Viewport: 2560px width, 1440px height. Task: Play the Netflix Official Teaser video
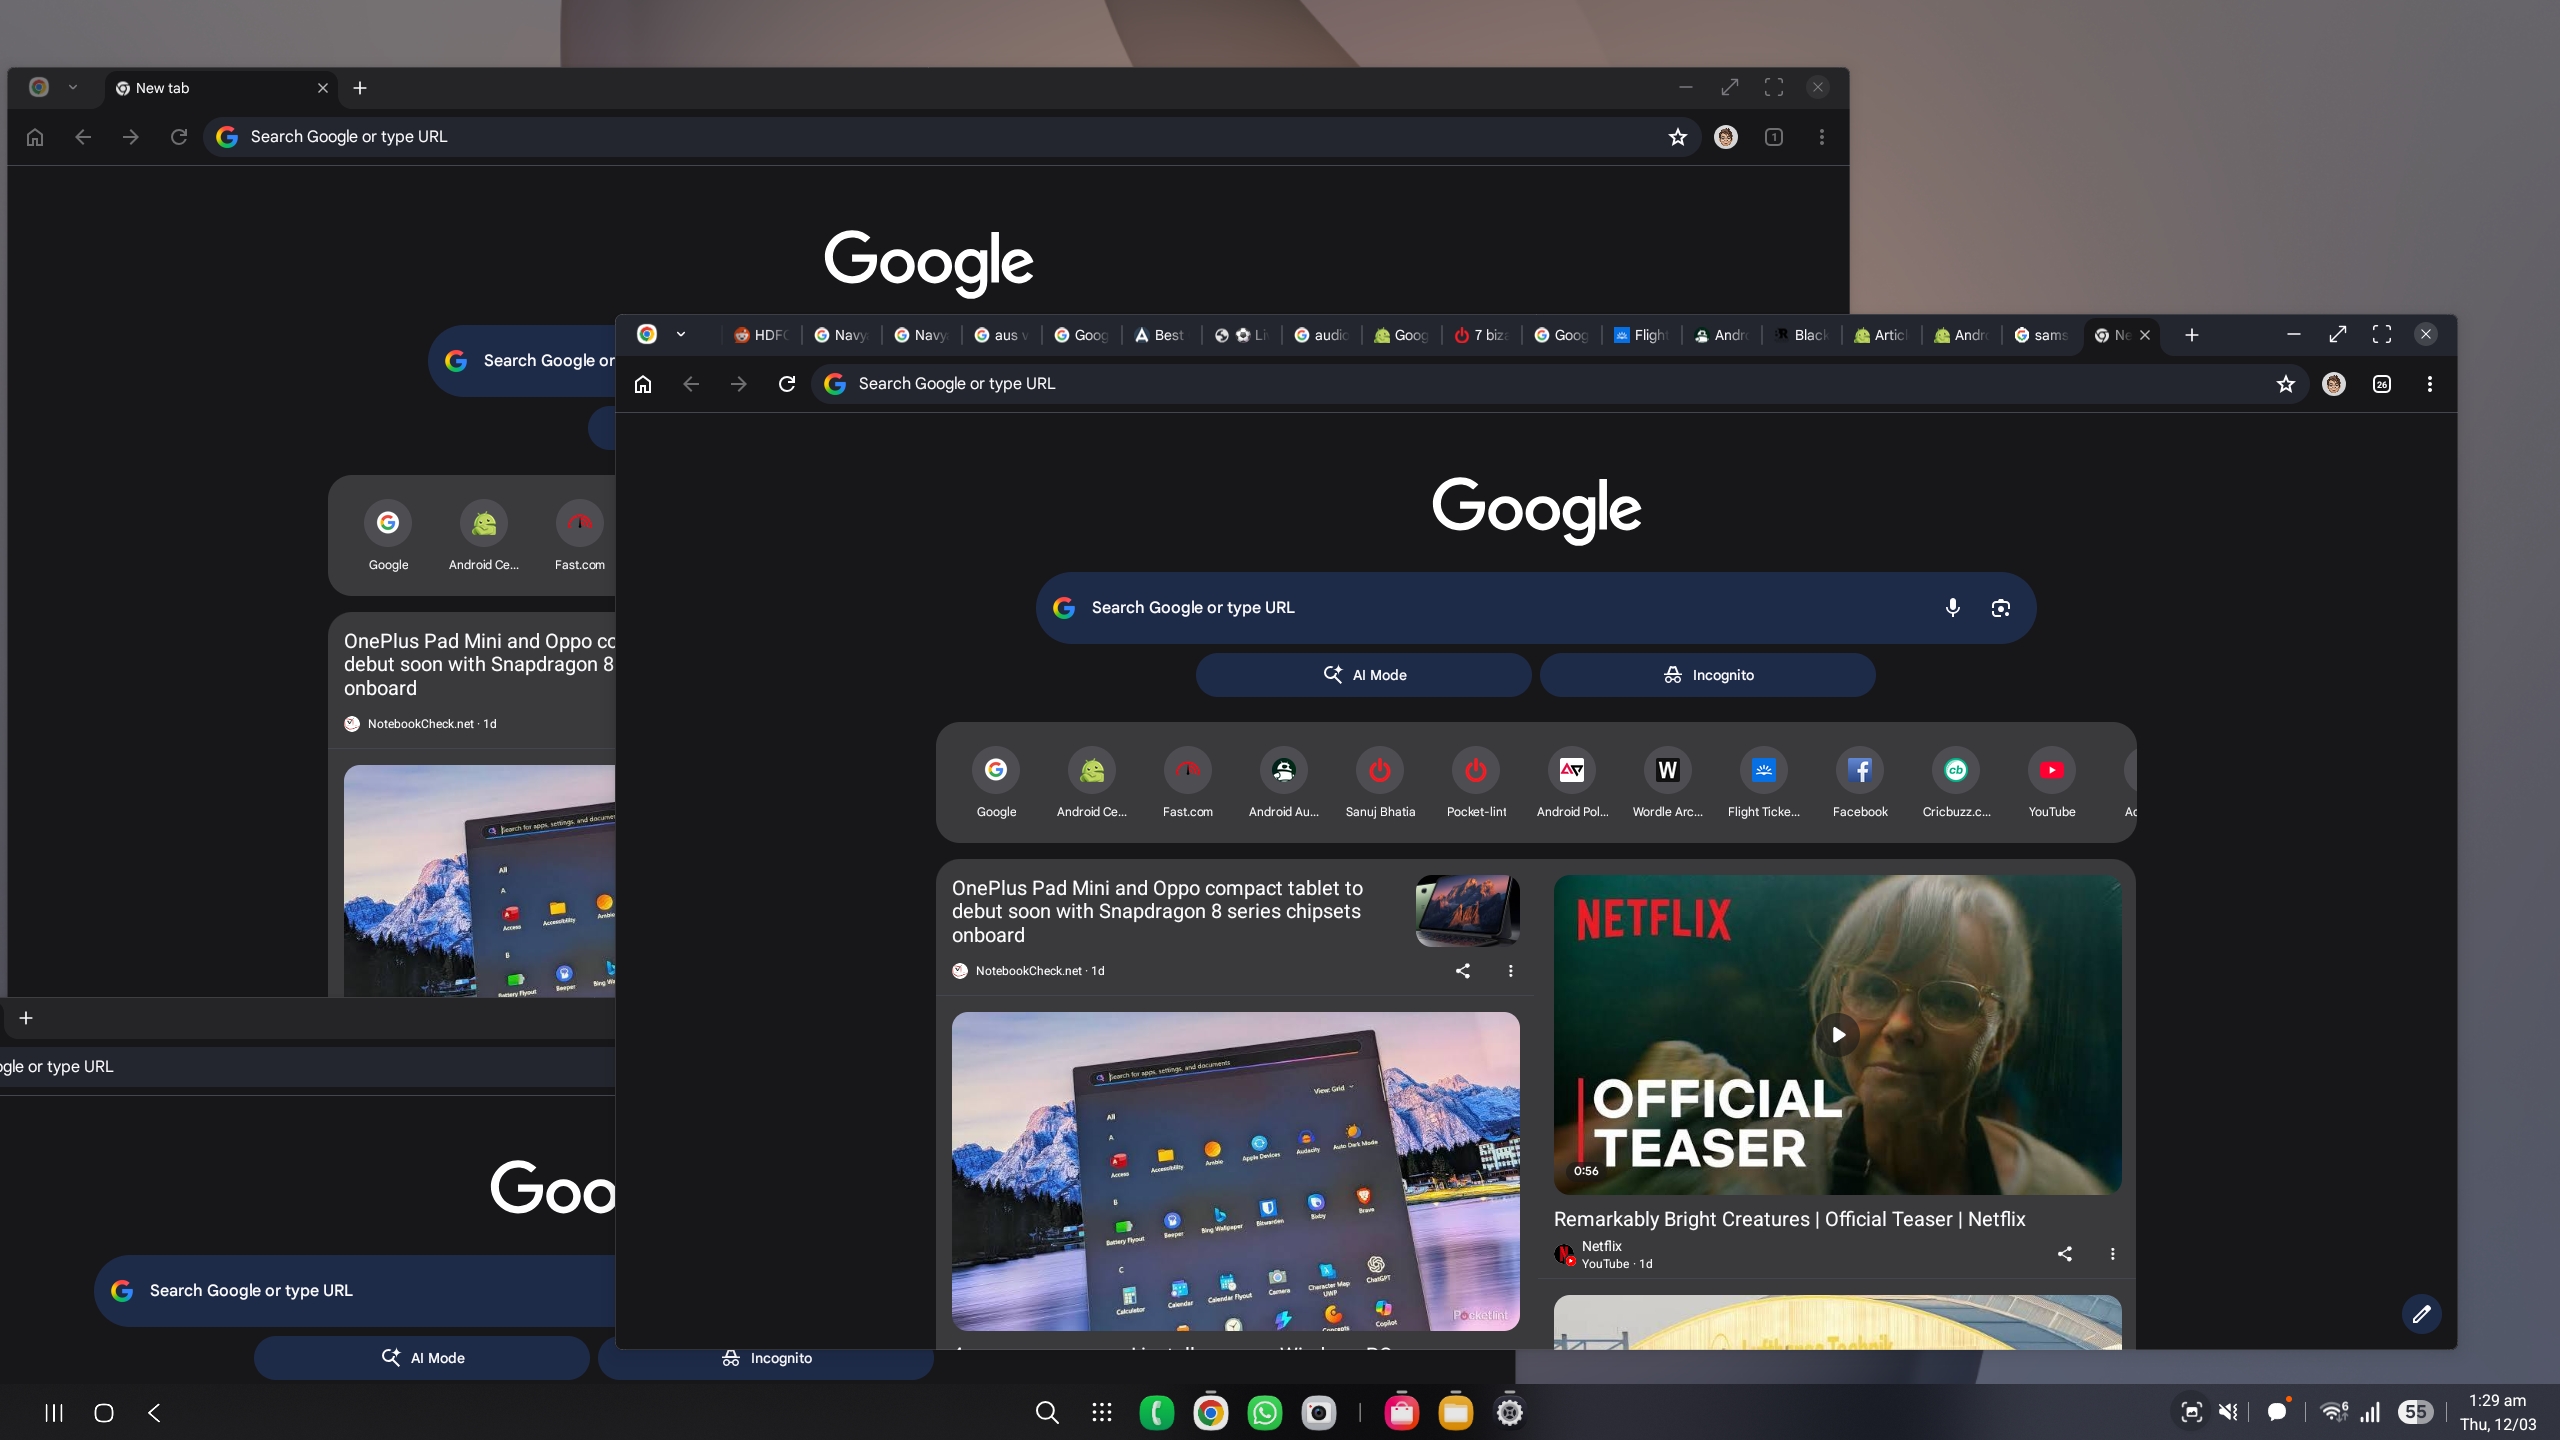click(x=1837, y=1036)
